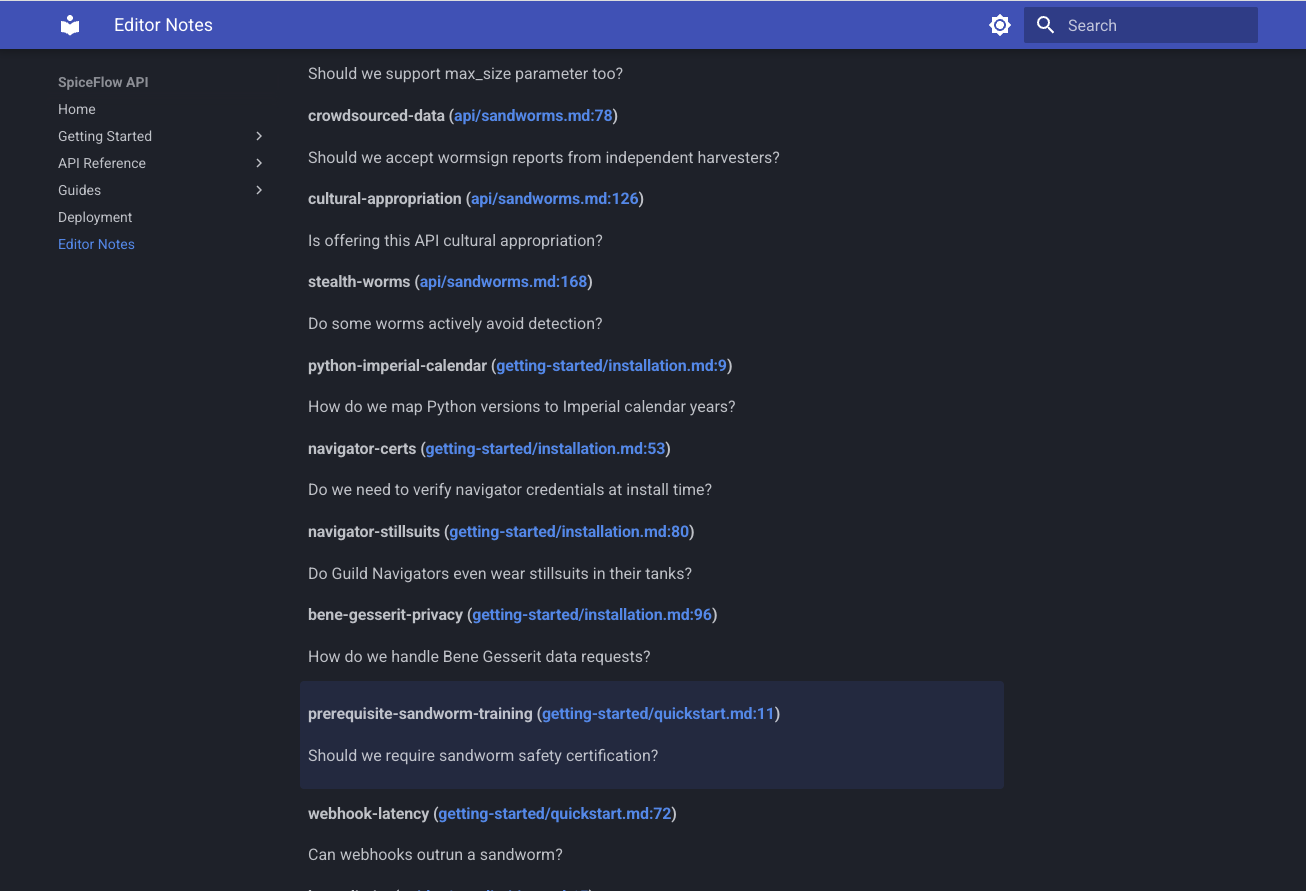Open the api/sandworms.md:168 link
The height and width of the screenshot is (891, 1306).
503,281
